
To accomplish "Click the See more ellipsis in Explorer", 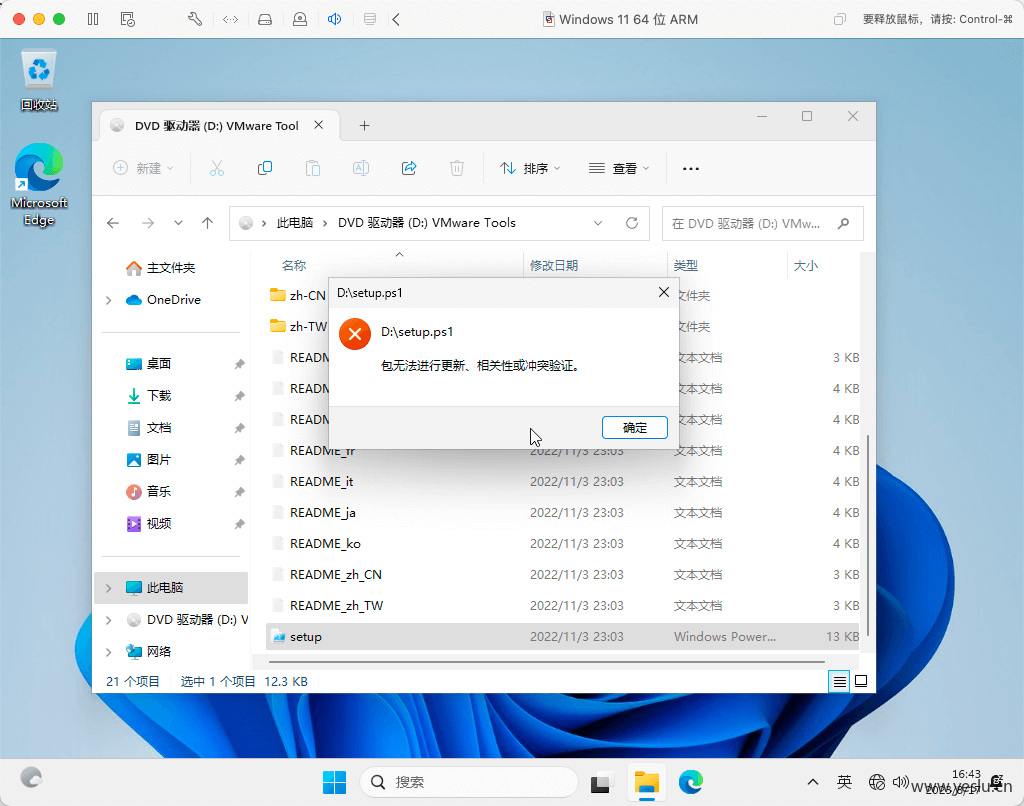I will tap(690, 169).
